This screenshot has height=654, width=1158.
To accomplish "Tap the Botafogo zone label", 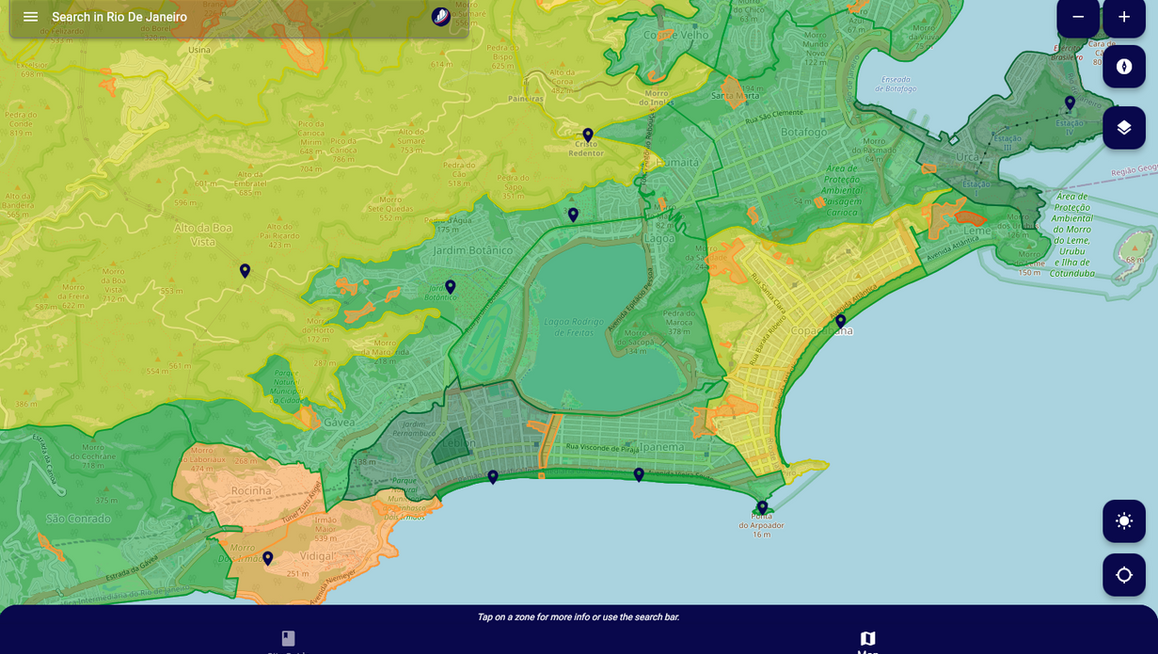I will (804, 132).
